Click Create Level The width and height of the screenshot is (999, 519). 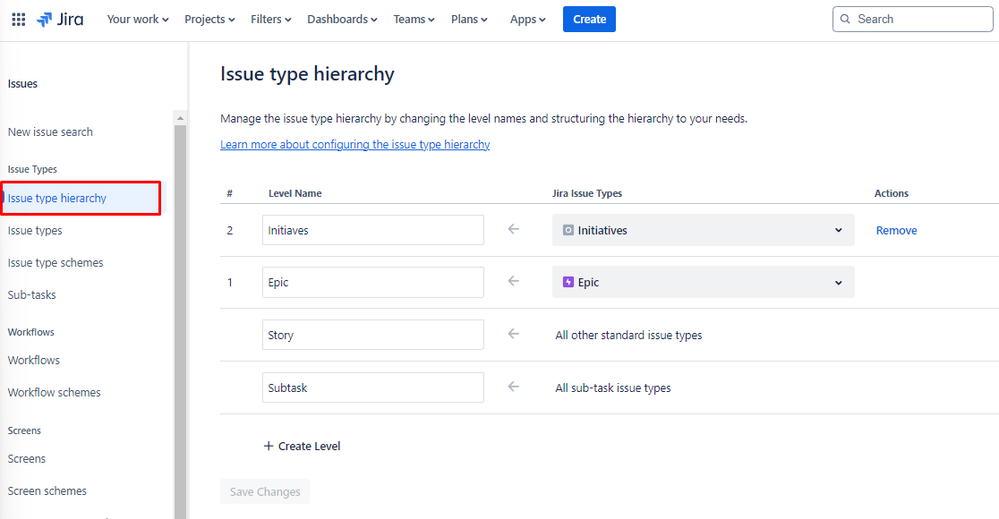302,446
